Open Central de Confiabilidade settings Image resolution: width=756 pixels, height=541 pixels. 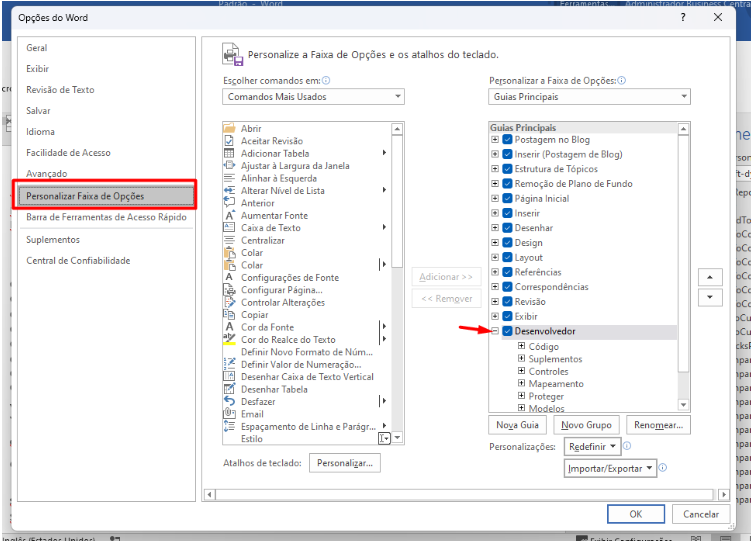click(78, 260)
